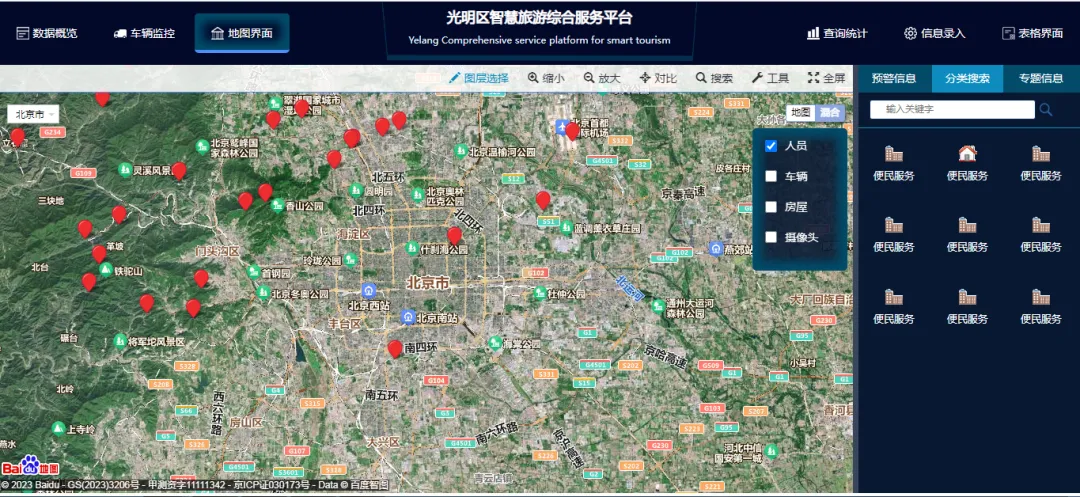Click the green 海棠公园 icon
Image resolution: width=1080 pixels, height=497 pixels.
[x=495, y=343]
